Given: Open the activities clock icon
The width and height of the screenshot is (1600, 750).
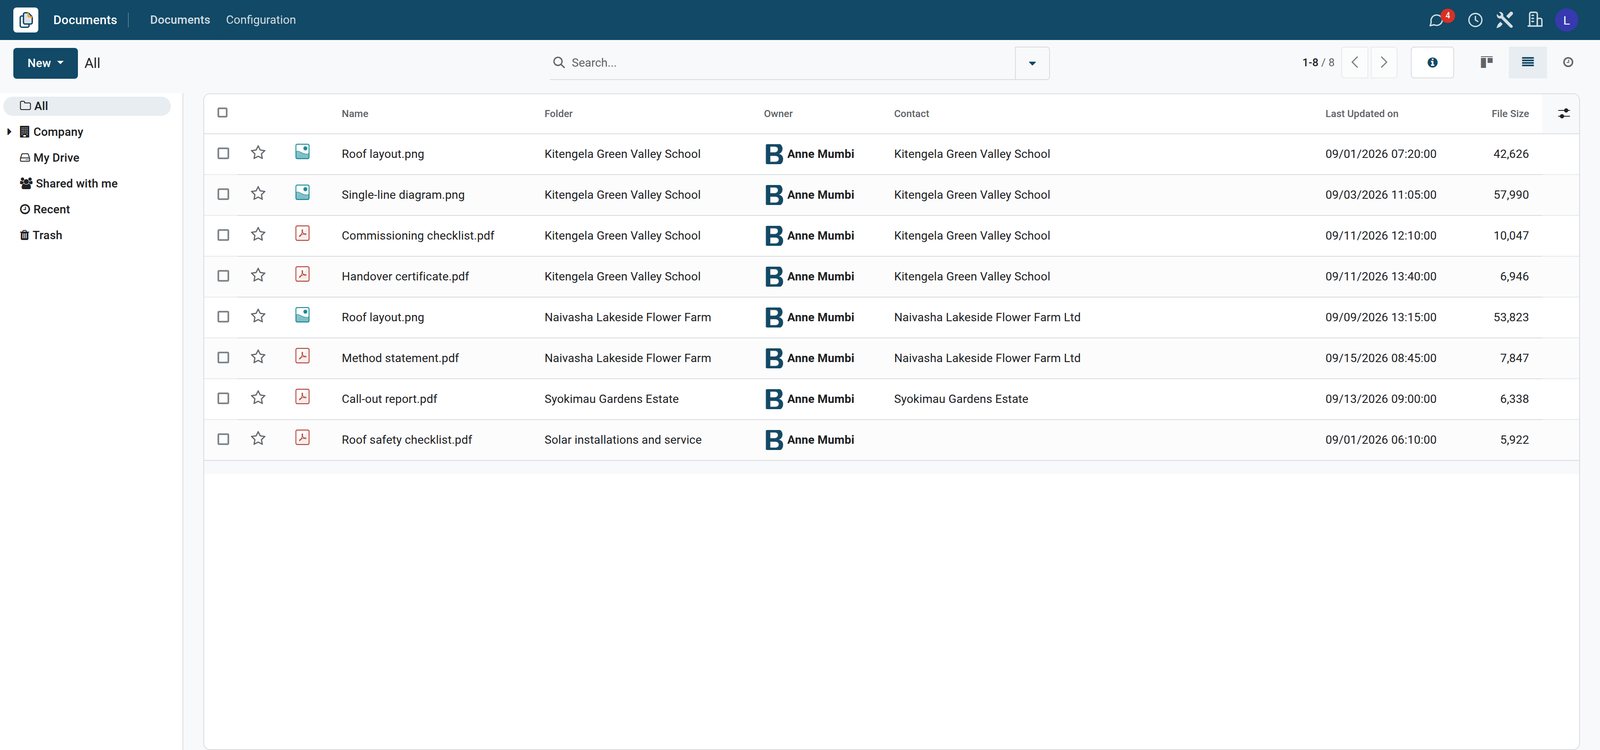Looking at the screenshot, I should [1475, 20].
